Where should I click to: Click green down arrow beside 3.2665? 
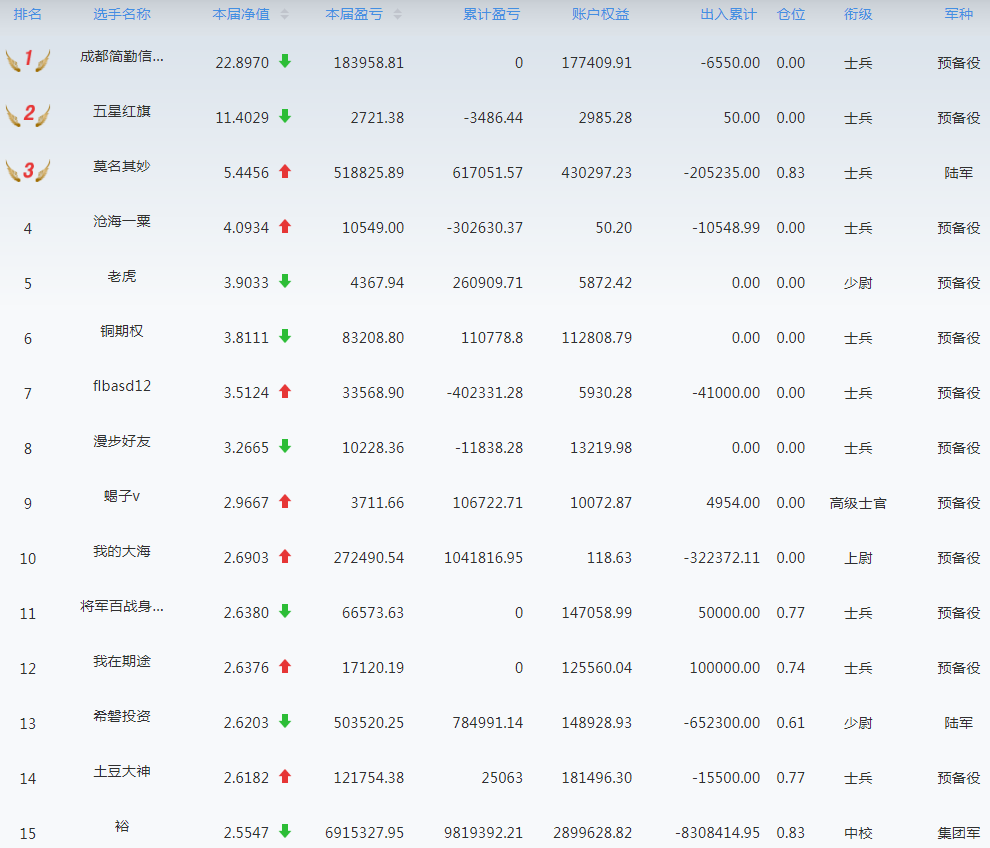[x=285, y=446]
